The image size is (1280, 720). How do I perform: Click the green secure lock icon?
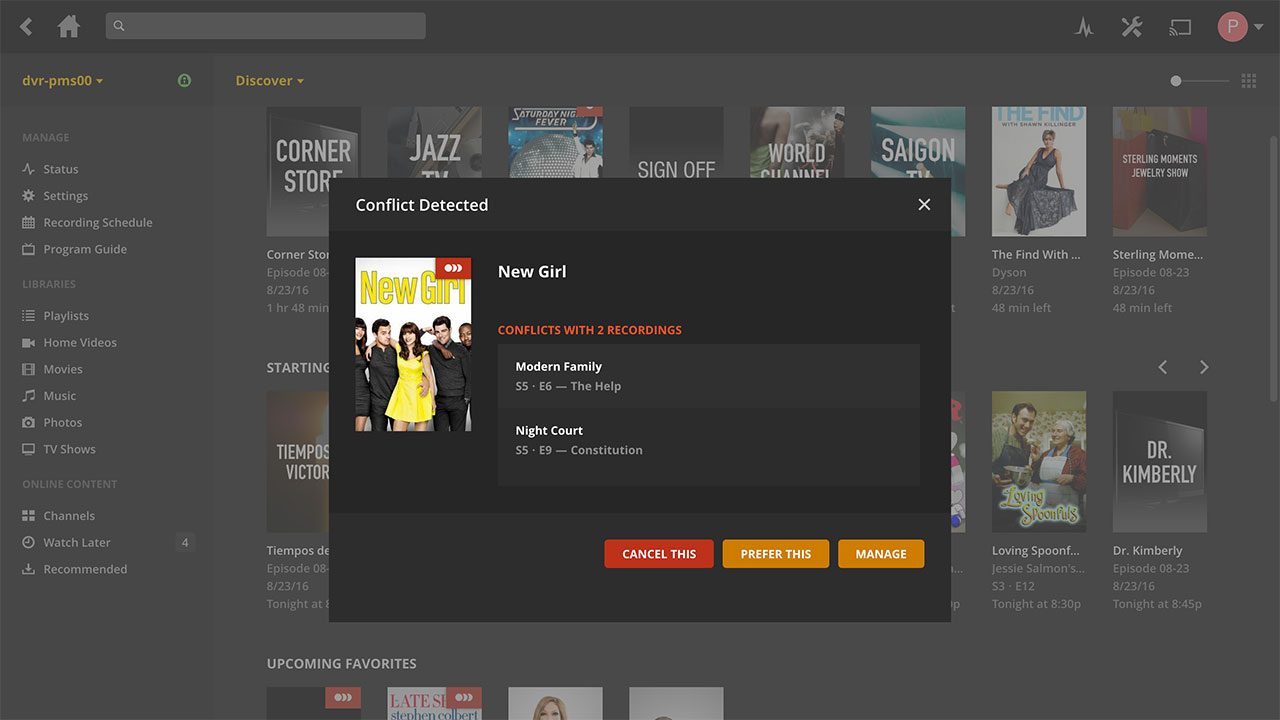coord(184,80)
